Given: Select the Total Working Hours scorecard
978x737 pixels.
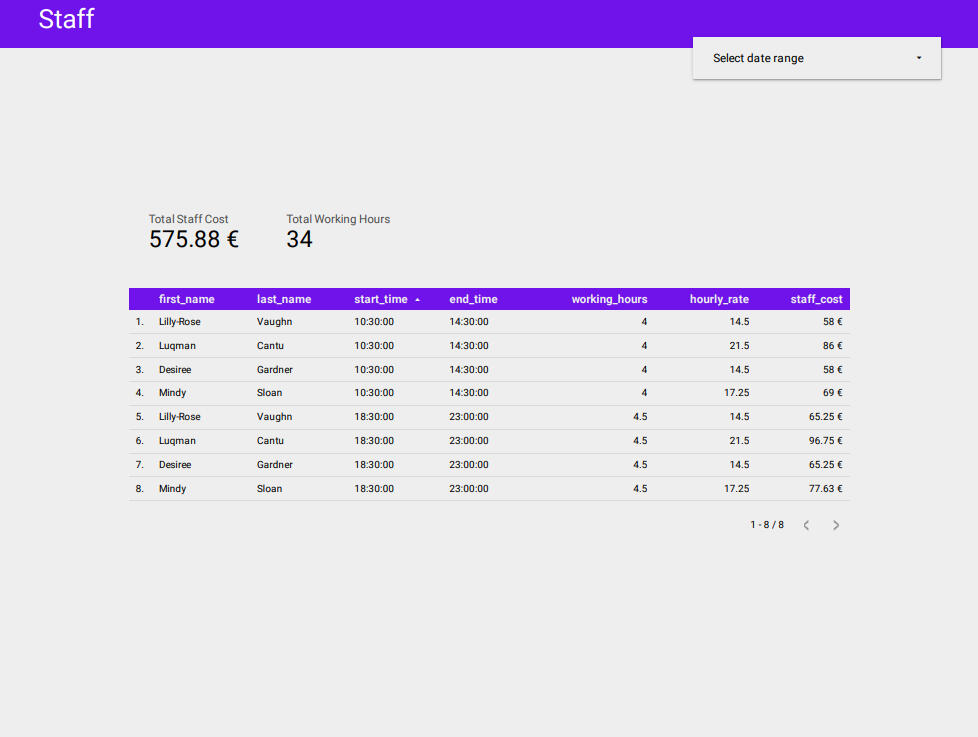Looking at the screenshot, I should 337,231.
